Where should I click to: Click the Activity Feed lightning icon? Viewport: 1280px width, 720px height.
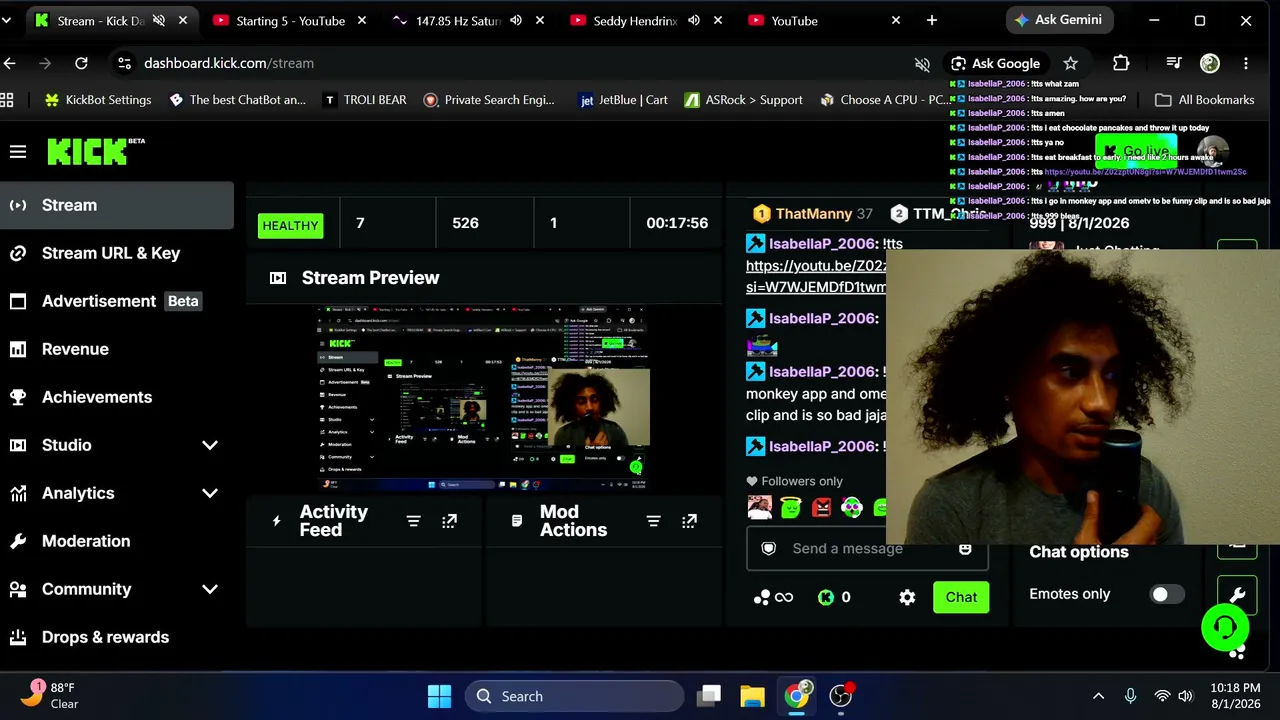click(x=277, y=521)
